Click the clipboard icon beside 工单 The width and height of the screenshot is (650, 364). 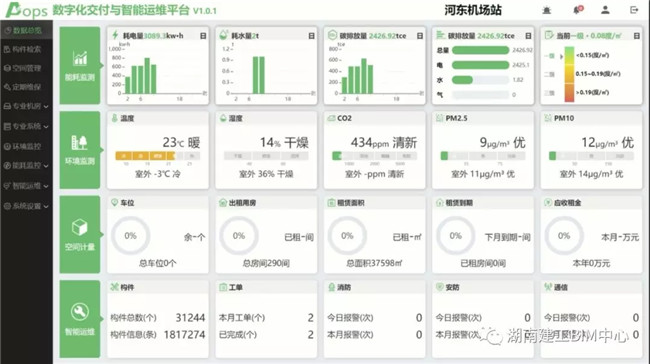223,287
